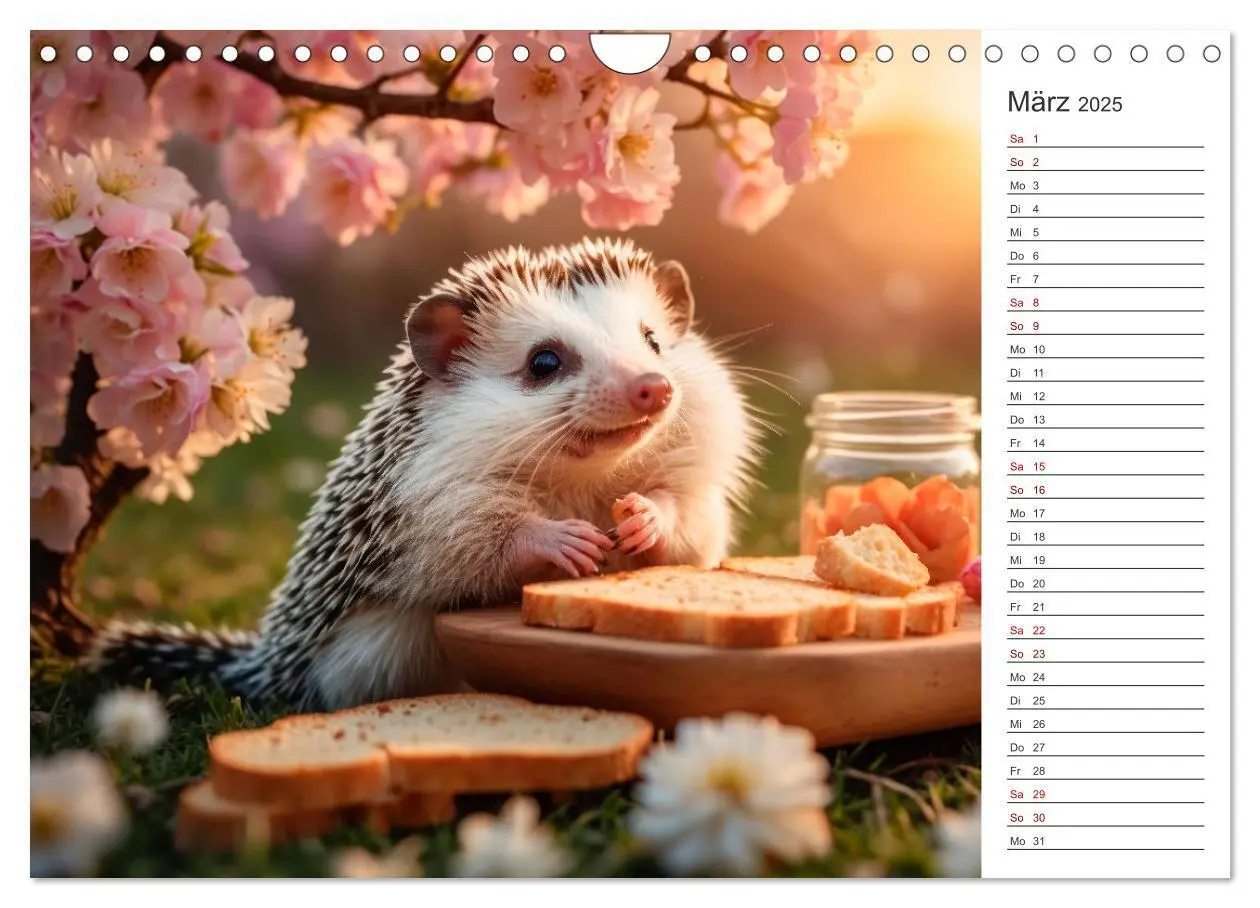Select the 'Do 13' calendar row
Image resolution: width=1260 pixels, height=908 pixels.
[x=1105, y=419]
